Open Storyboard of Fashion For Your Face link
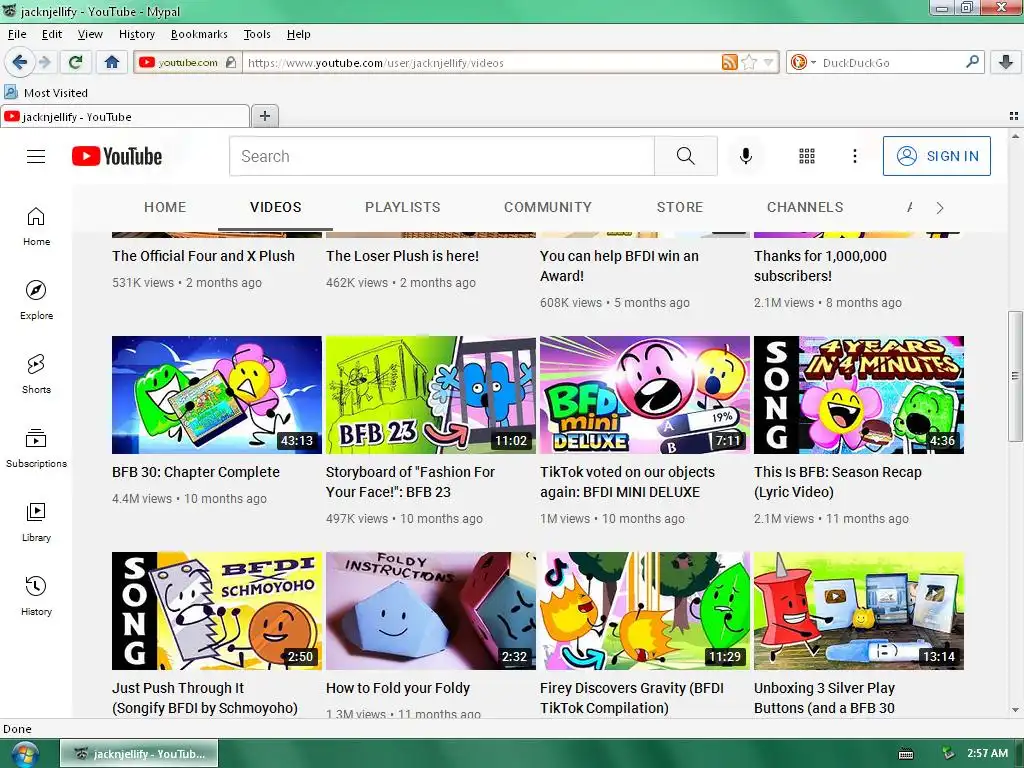The image size is (1024, 768). point(410,482)
